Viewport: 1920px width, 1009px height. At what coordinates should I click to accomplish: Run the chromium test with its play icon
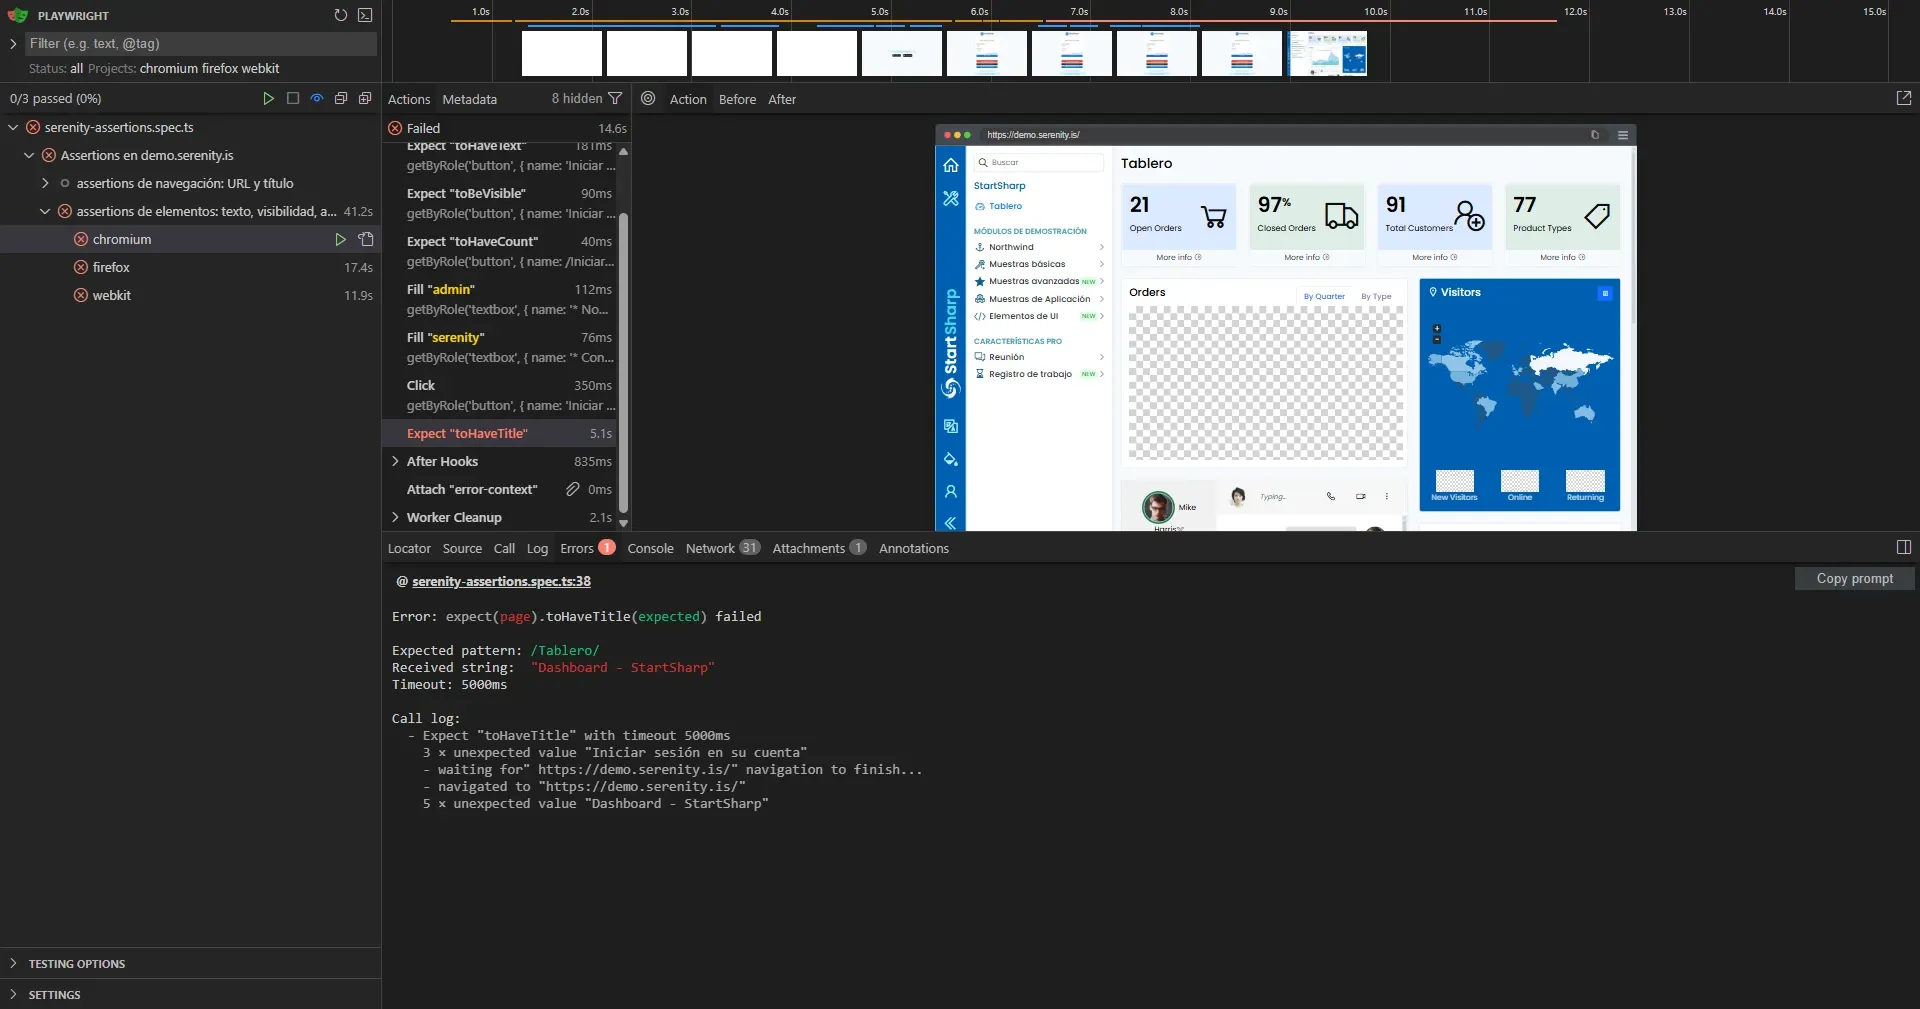(340, 239)
